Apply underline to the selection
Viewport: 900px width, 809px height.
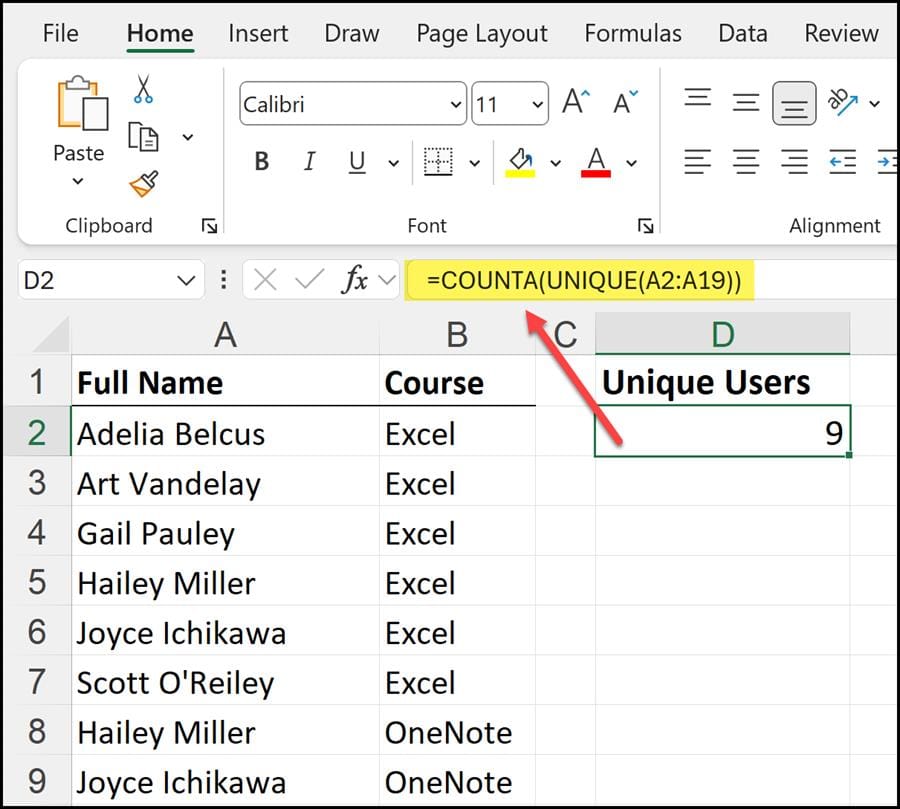(356, 162)
